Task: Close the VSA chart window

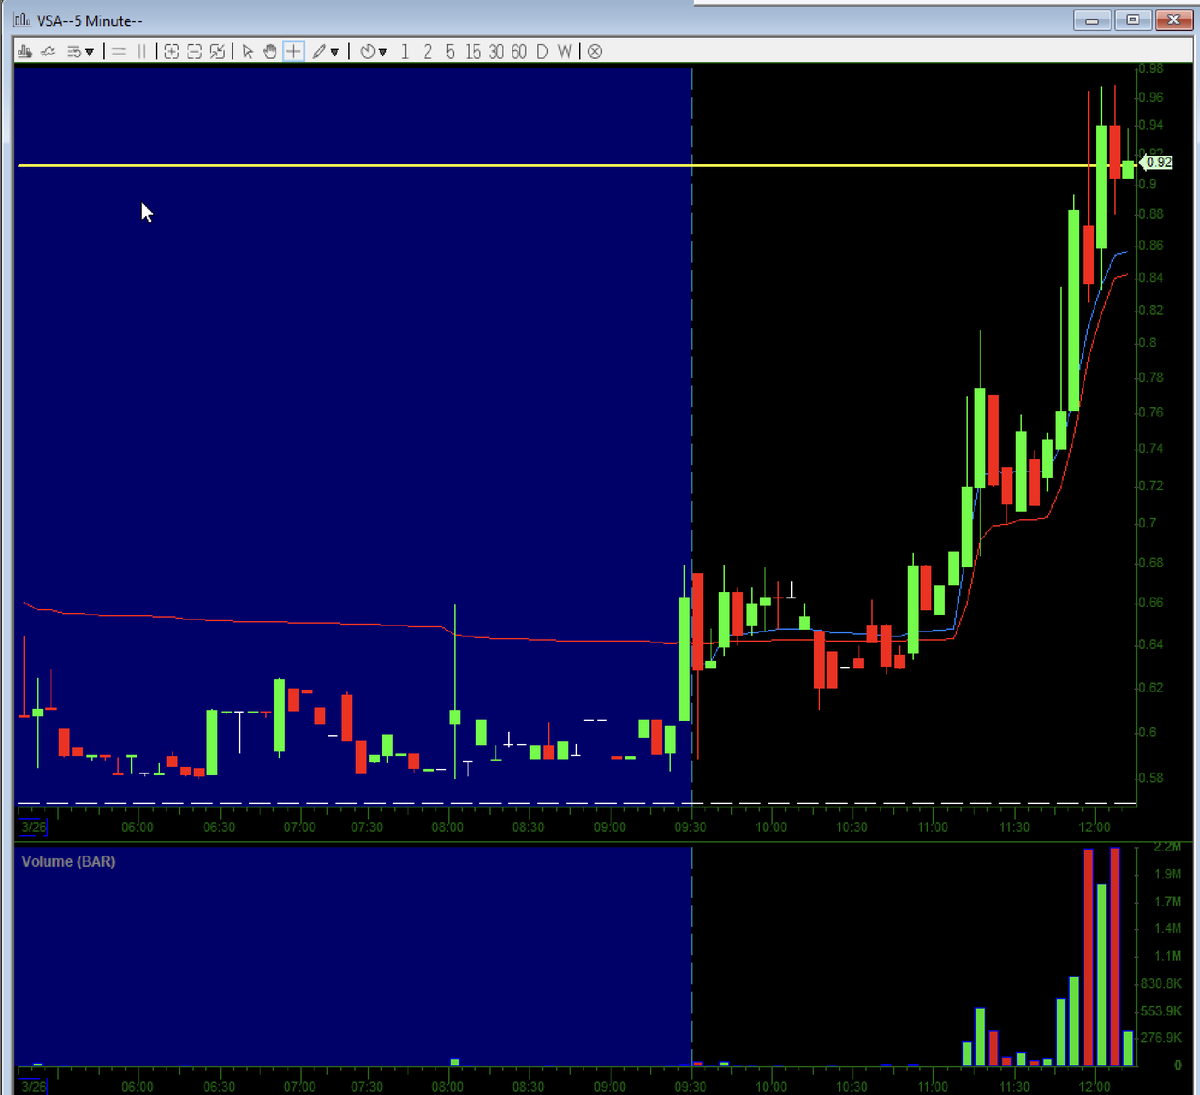Action: pos(1172,19)
